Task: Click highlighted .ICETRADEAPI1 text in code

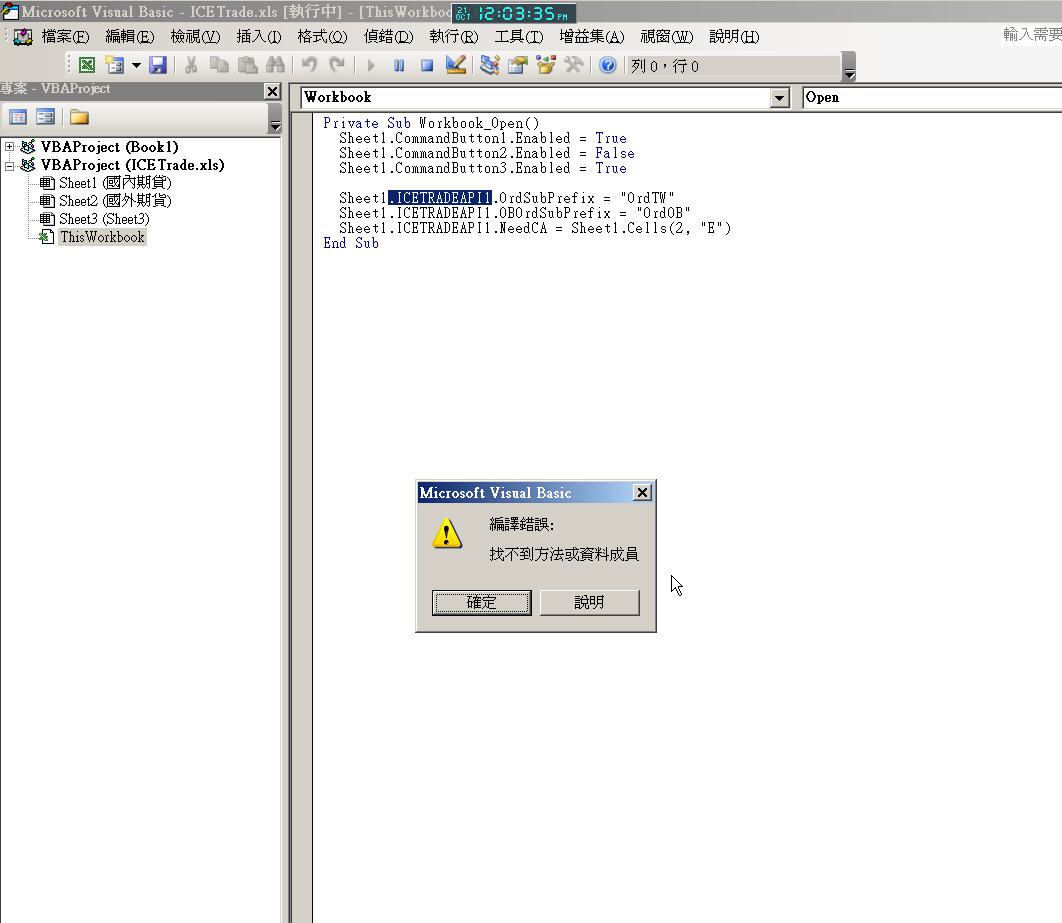Action: click(440, 198)
